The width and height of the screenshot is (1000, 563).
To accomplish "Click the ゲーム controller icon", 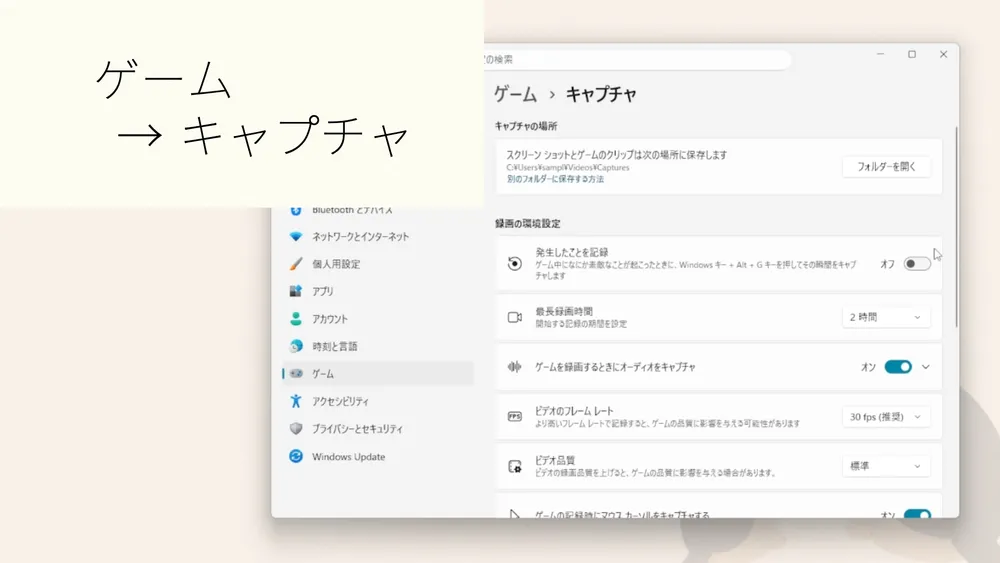I will point(296,374).
